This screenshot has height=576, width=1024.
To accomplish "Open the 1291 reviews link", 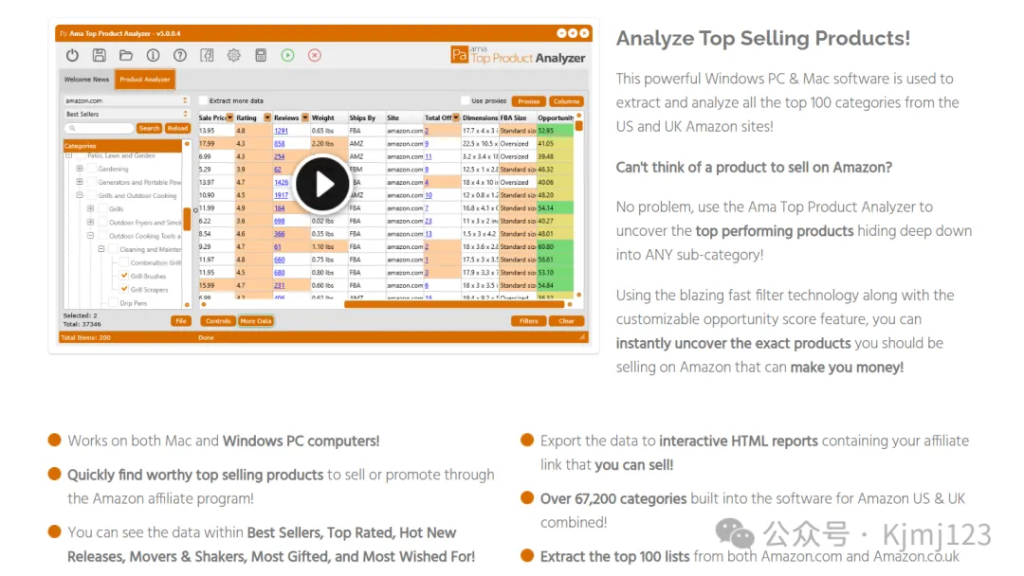I will click(281, 131).
